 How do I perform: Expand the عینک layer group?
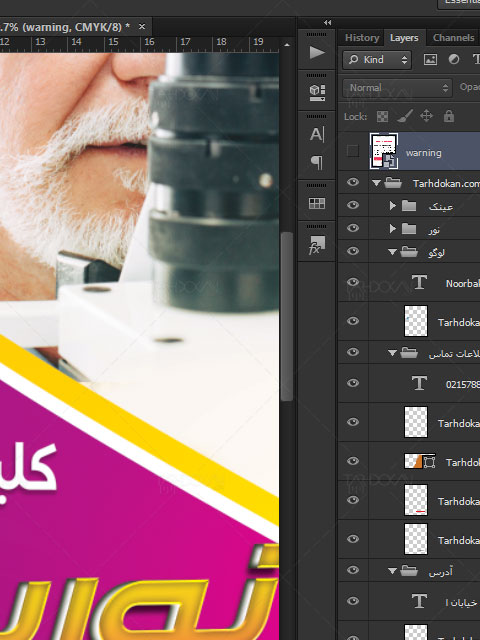pos(393,205)
